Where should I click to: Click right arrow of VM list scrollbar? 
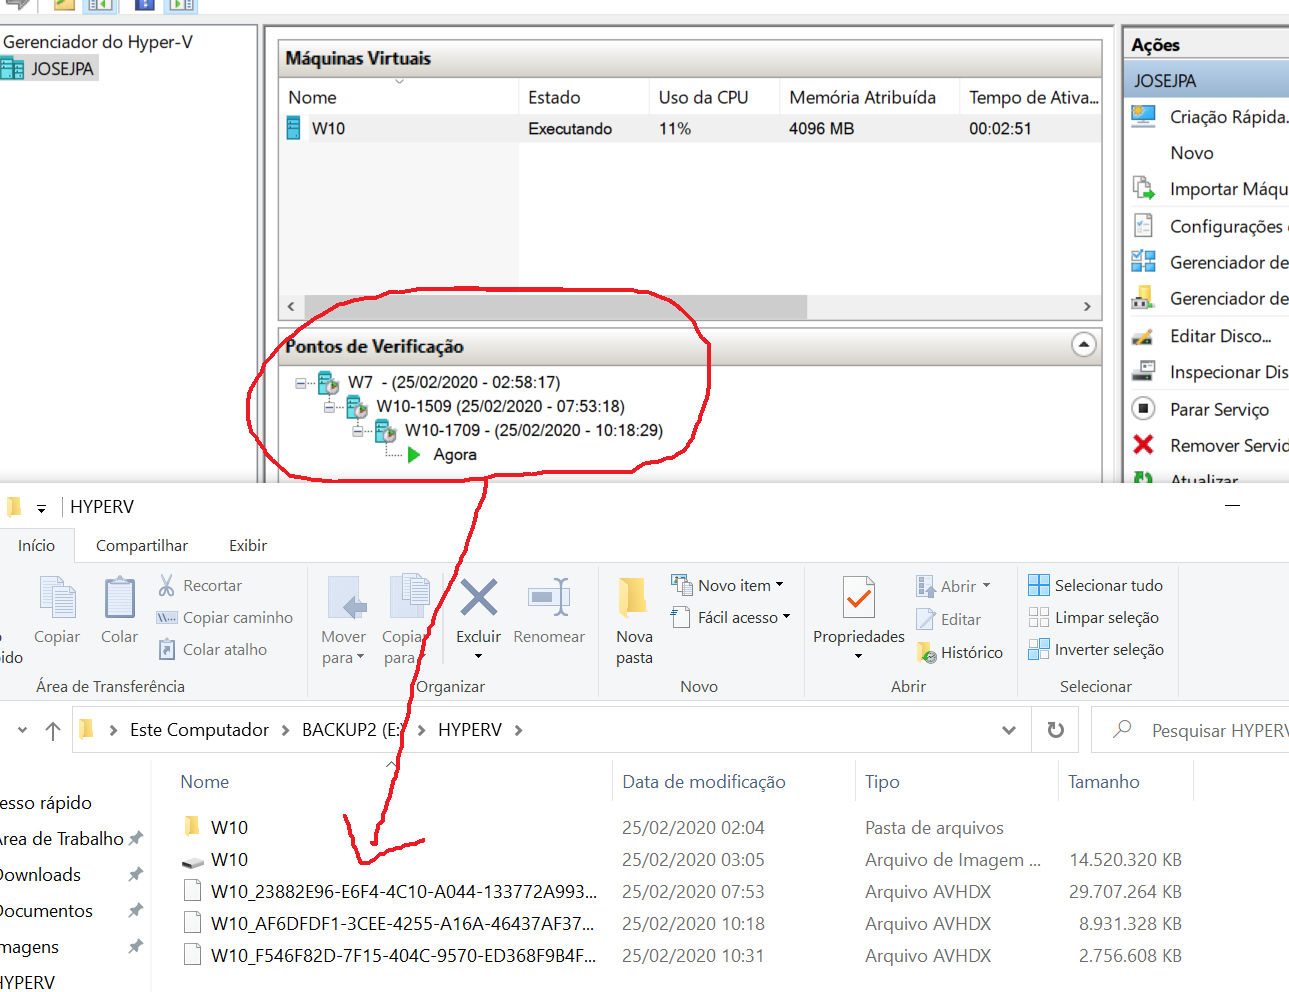[1087, 306]
